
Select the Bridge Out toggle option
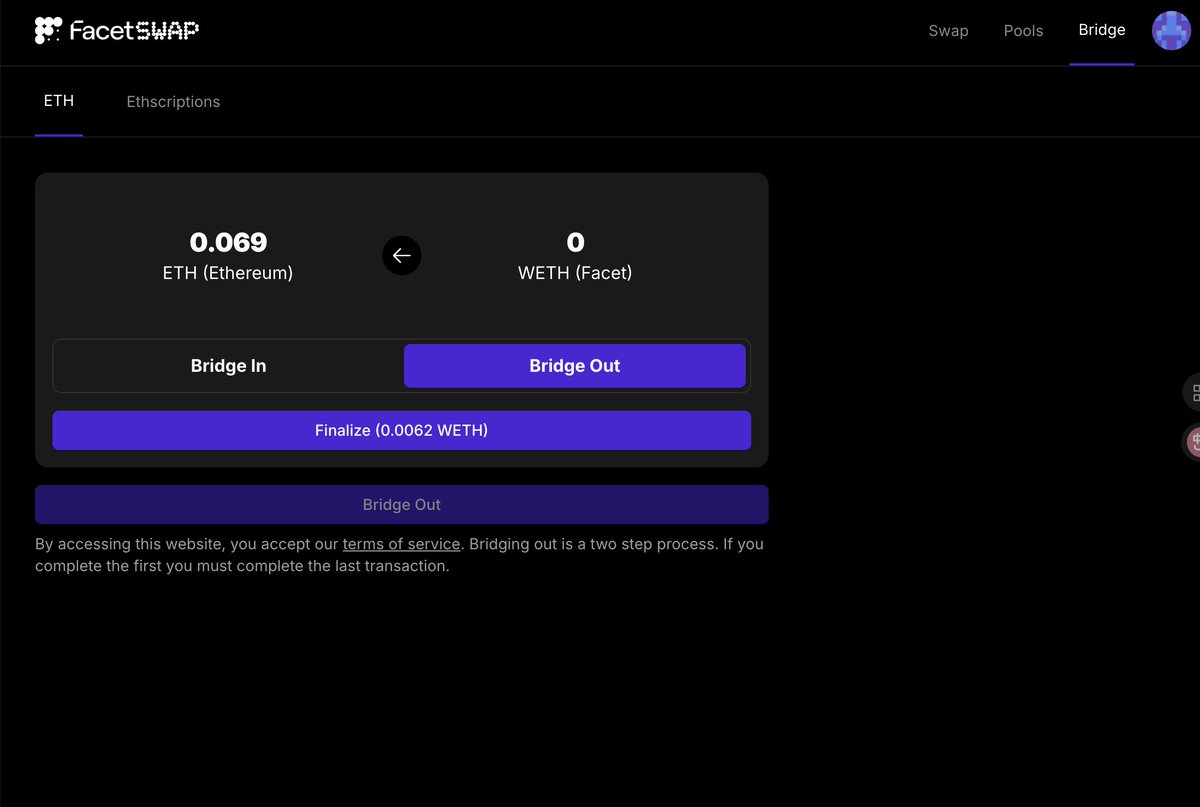coord(575,366)
